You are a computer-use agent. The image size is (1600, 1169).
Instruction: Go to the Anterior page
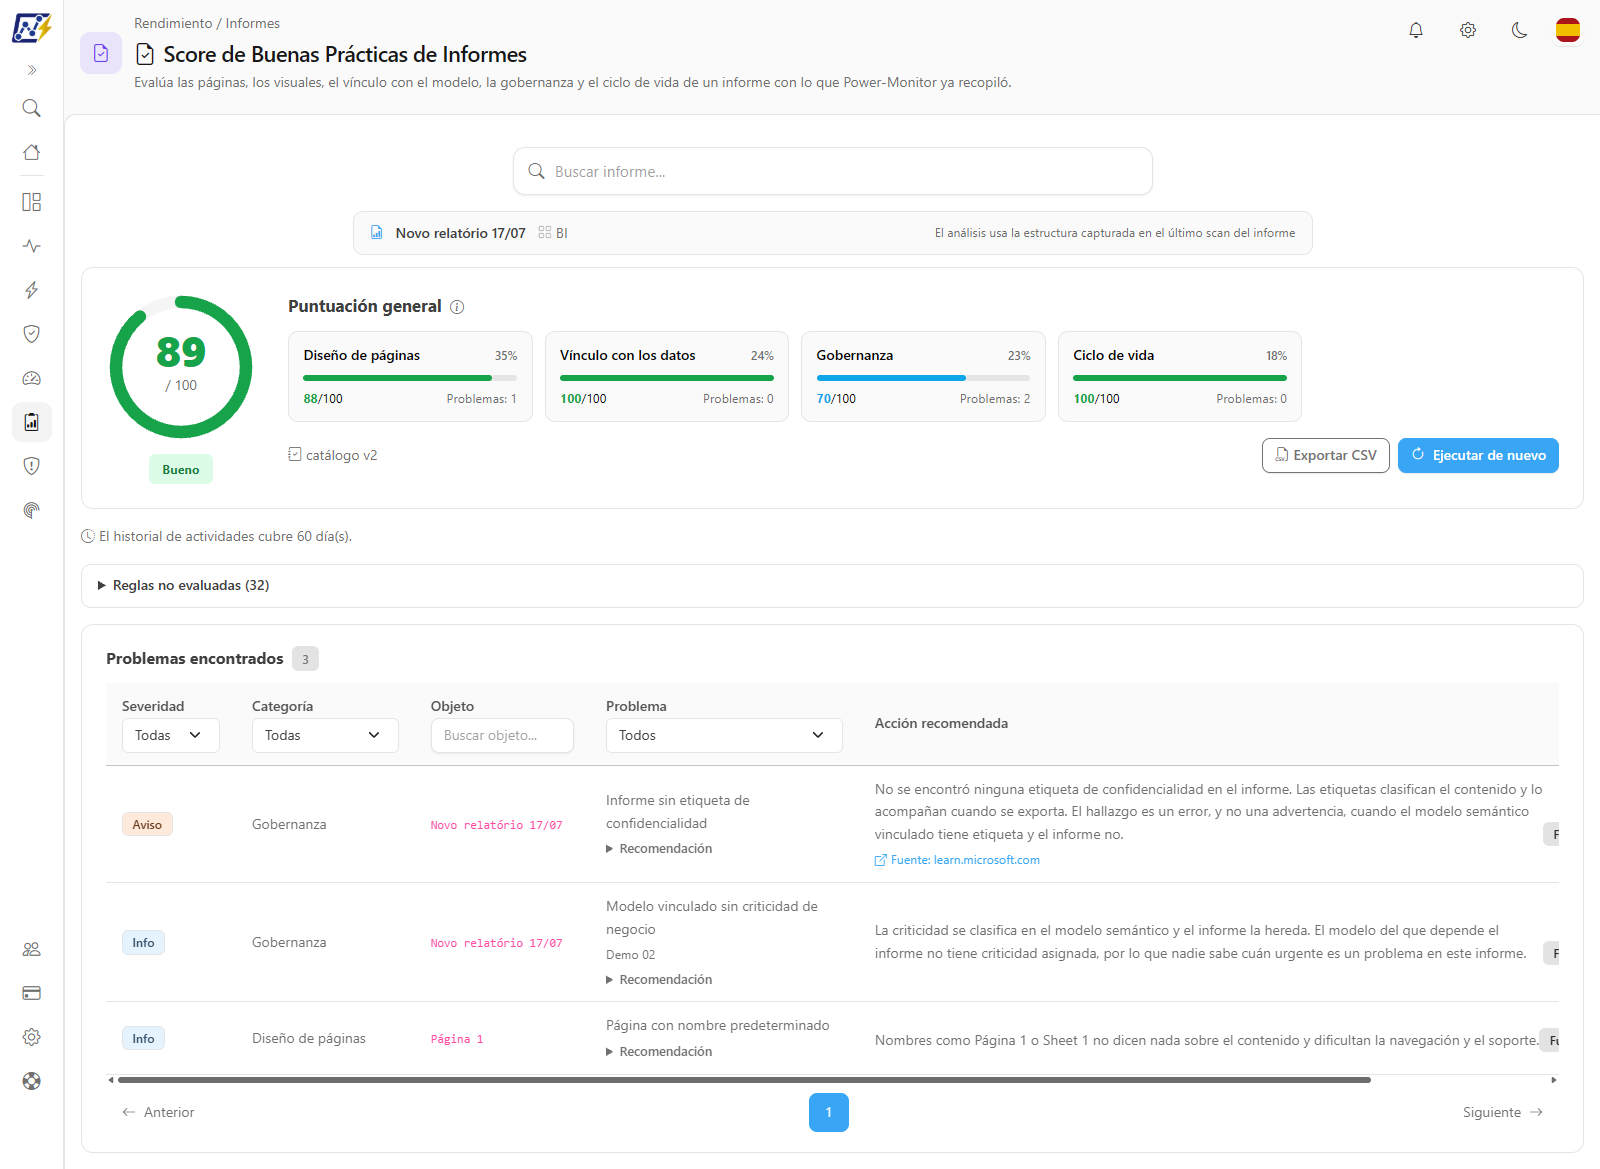158,1112
